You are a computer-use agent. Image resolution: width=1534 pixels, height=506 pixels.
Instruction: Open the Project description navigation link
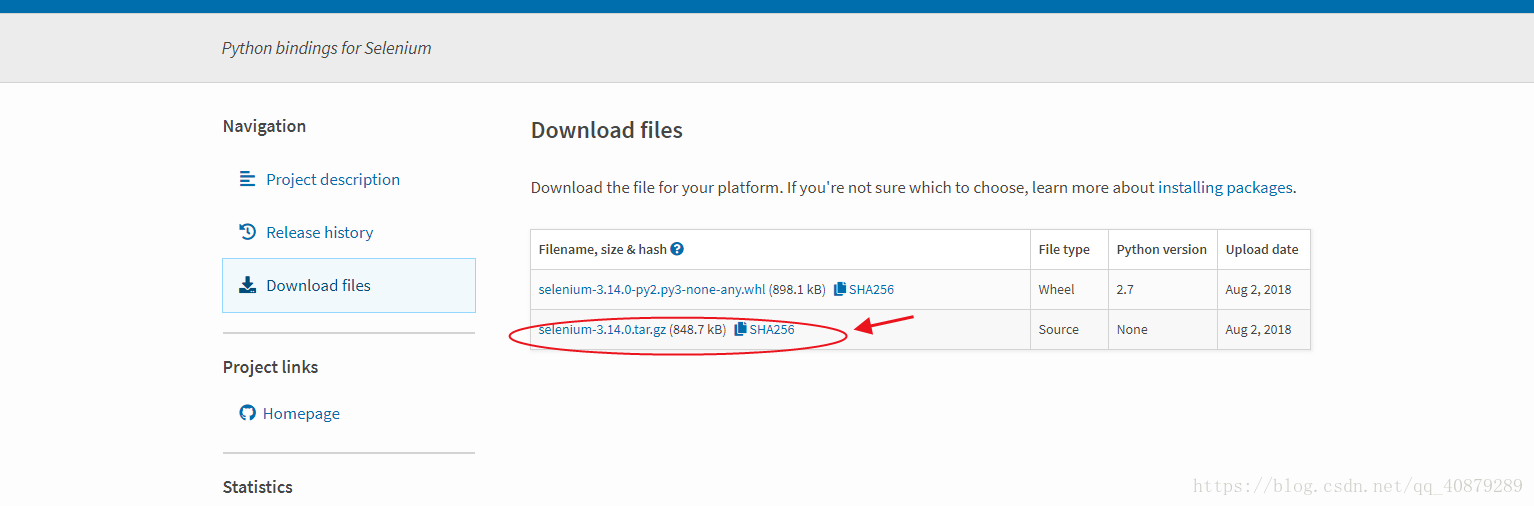click(x=332, y=180)
